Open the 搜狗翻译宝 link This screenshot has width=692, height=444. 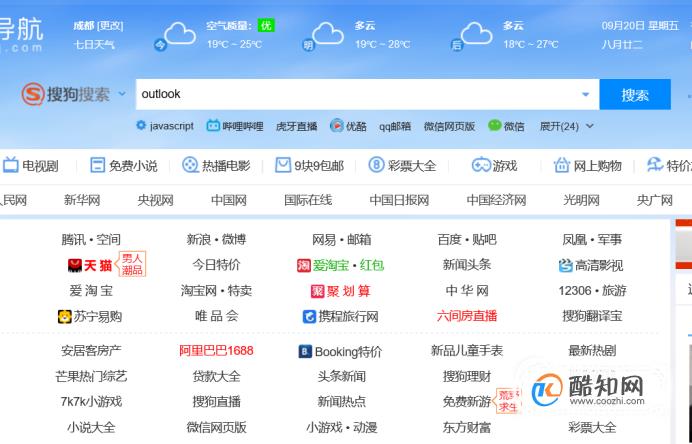(592, 316)
